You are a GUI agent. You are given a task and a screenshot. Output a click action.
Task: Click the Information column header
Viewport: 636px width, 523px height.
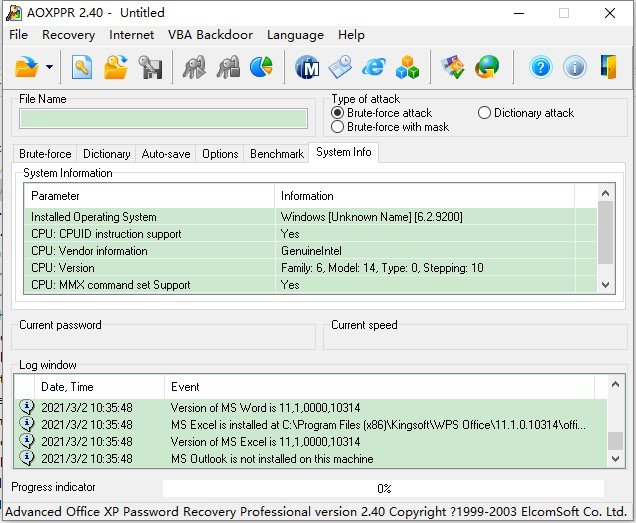pos(424,196)
